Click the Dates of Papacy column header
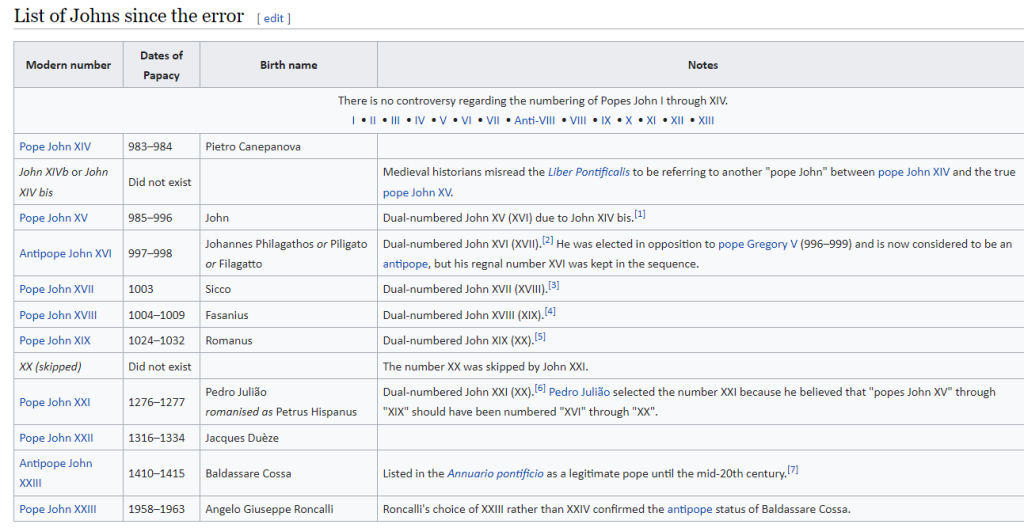 coord(161,65)
